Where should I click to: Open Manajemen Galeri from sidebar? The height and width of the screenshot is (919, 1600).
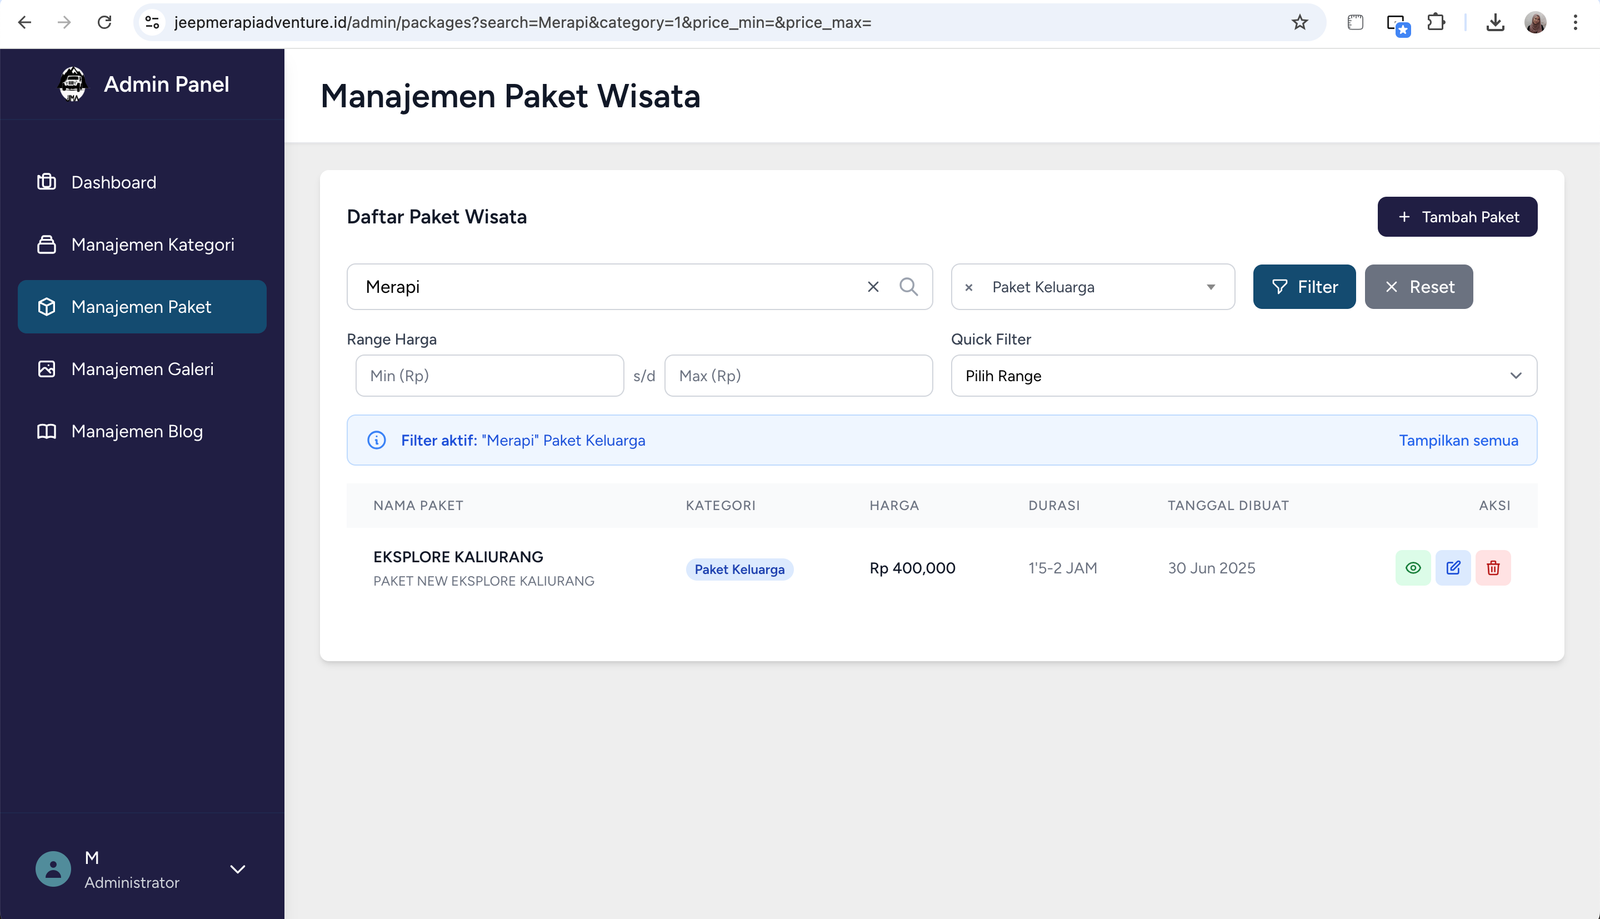point(142,369)
